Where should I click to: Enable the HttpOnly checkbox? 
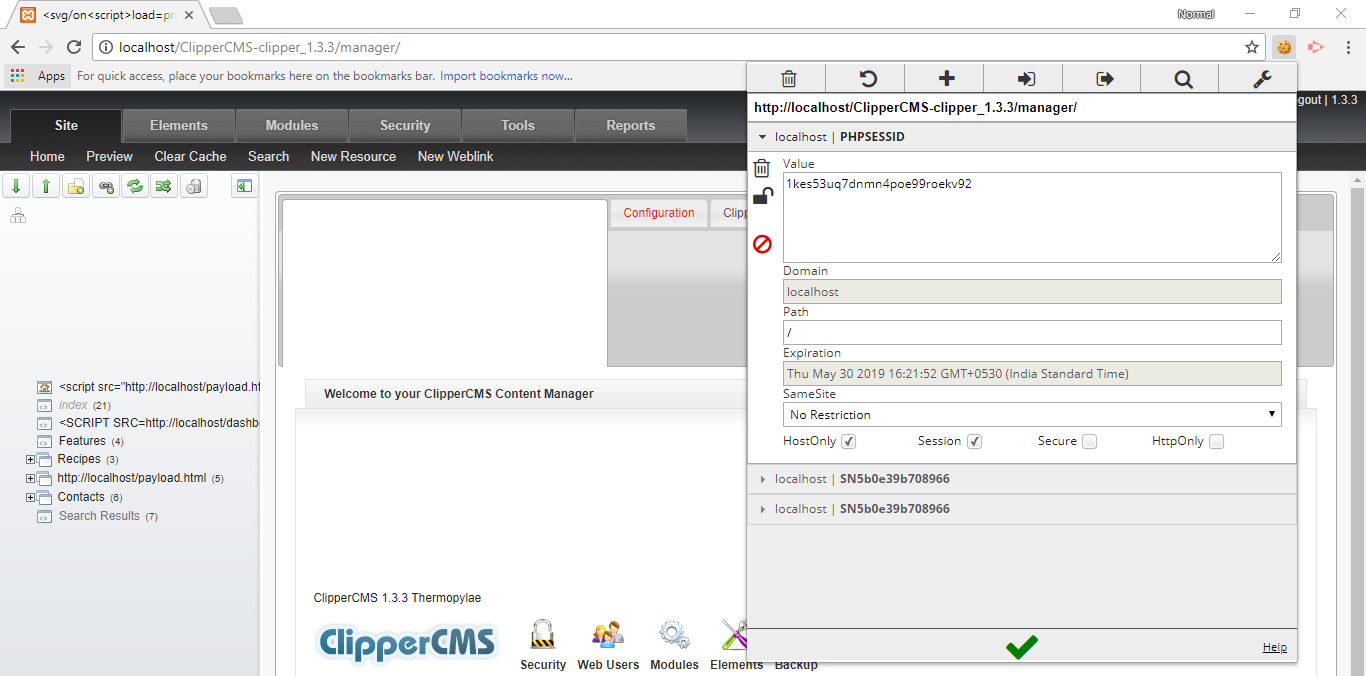1216,441
